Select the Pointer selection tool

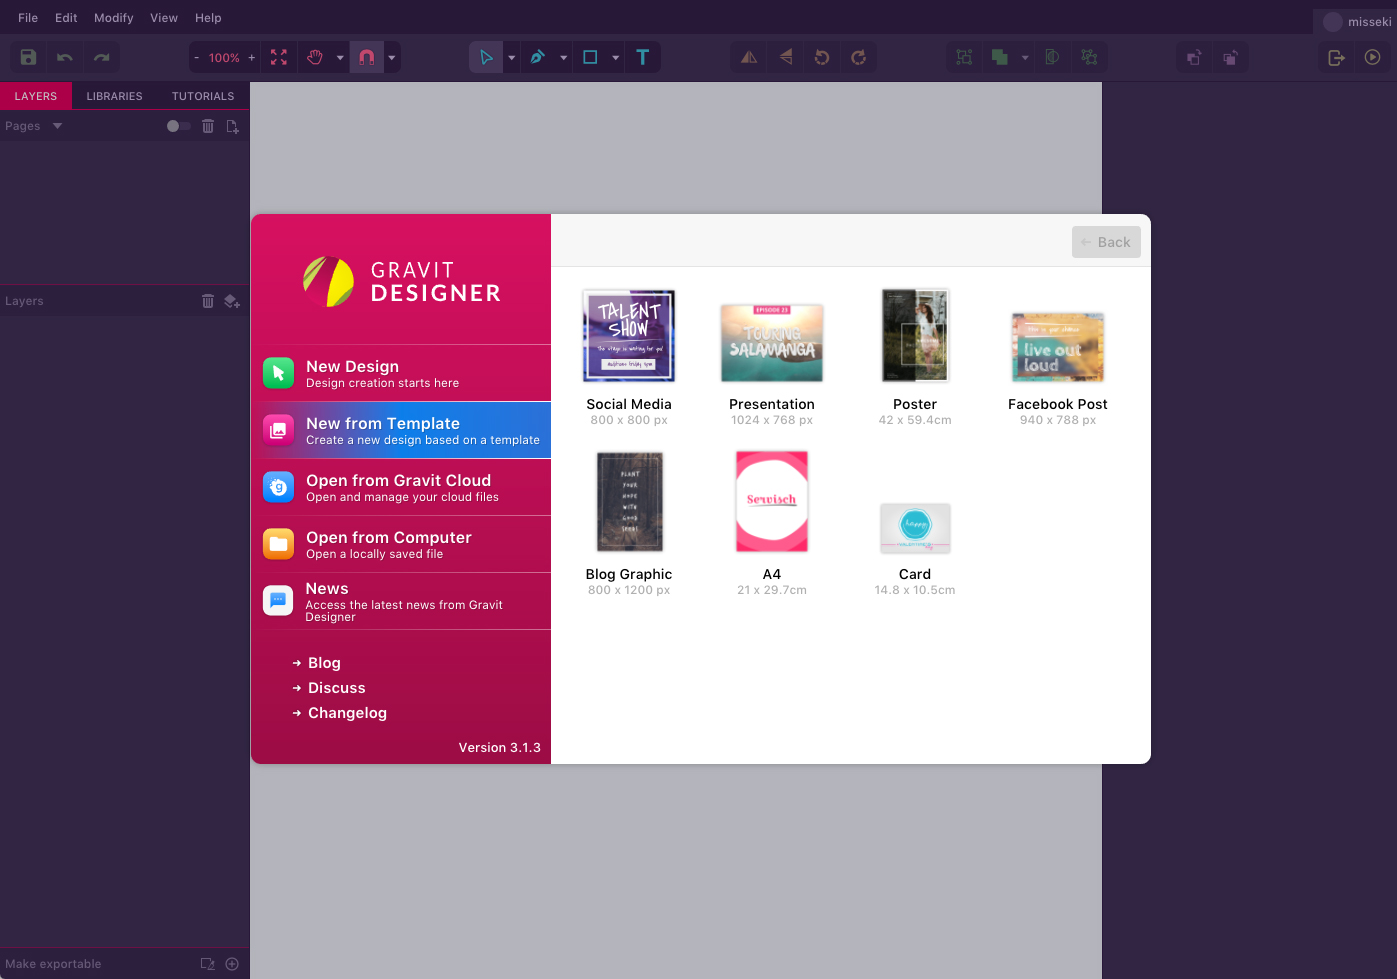pos(486,58)
